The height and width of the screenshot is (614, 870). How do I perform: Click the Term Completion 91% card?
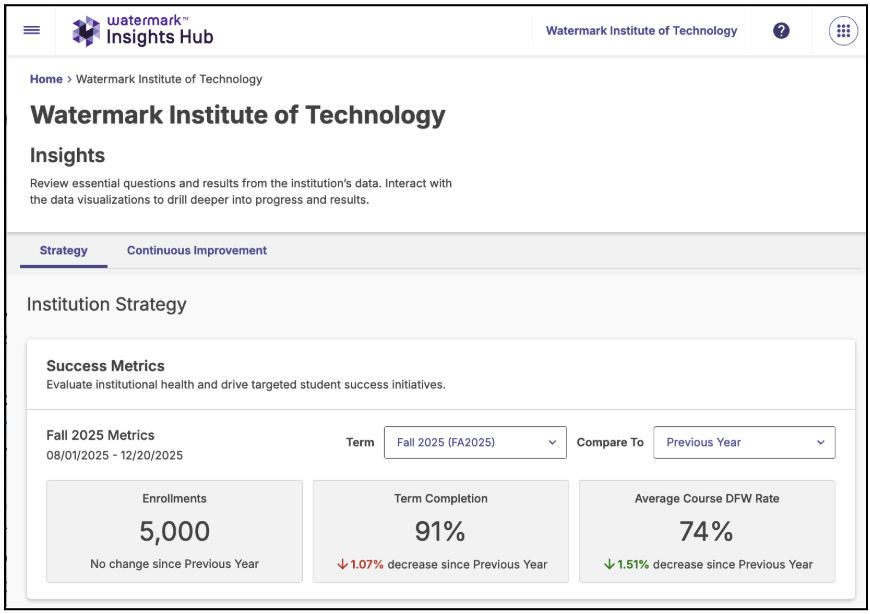pyautogui.click(x=441, y=531)
